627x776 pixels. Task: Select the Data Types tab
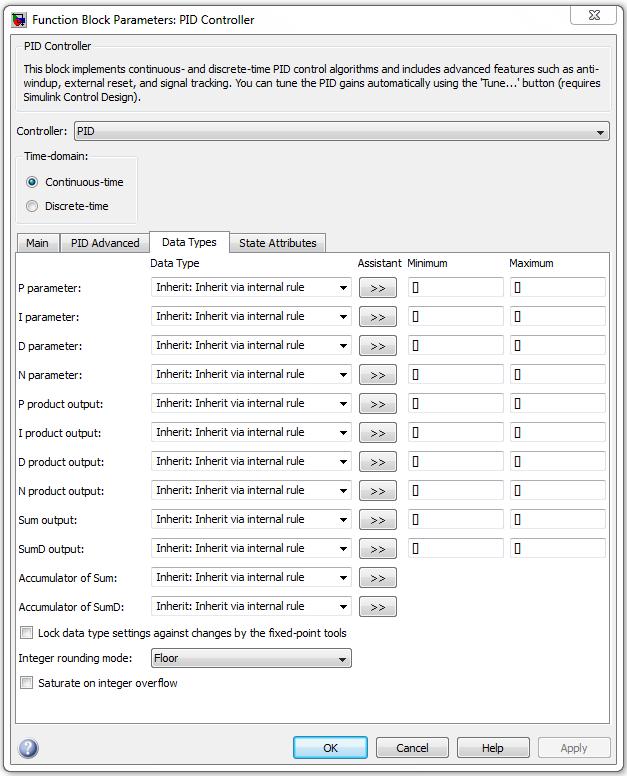(189, 242)
